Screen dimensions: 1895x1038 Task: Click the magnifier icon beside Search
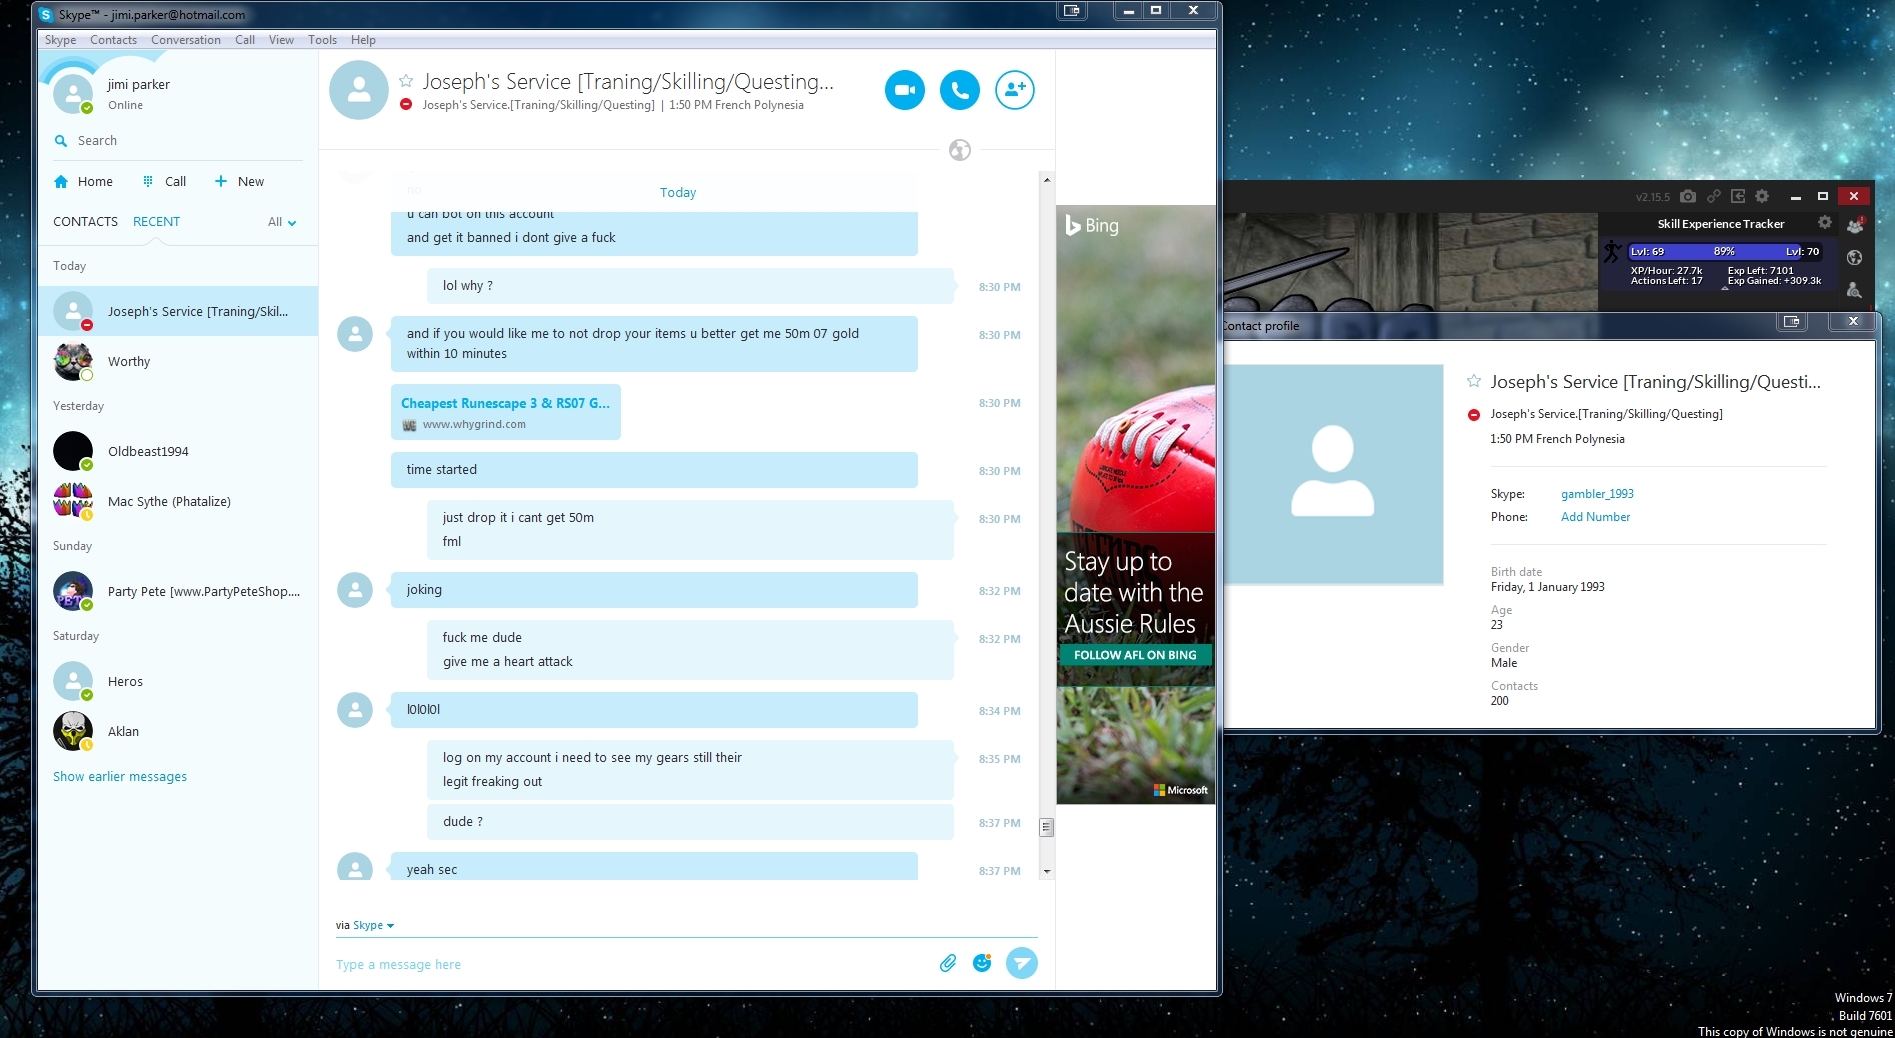[x=61, y=141]
